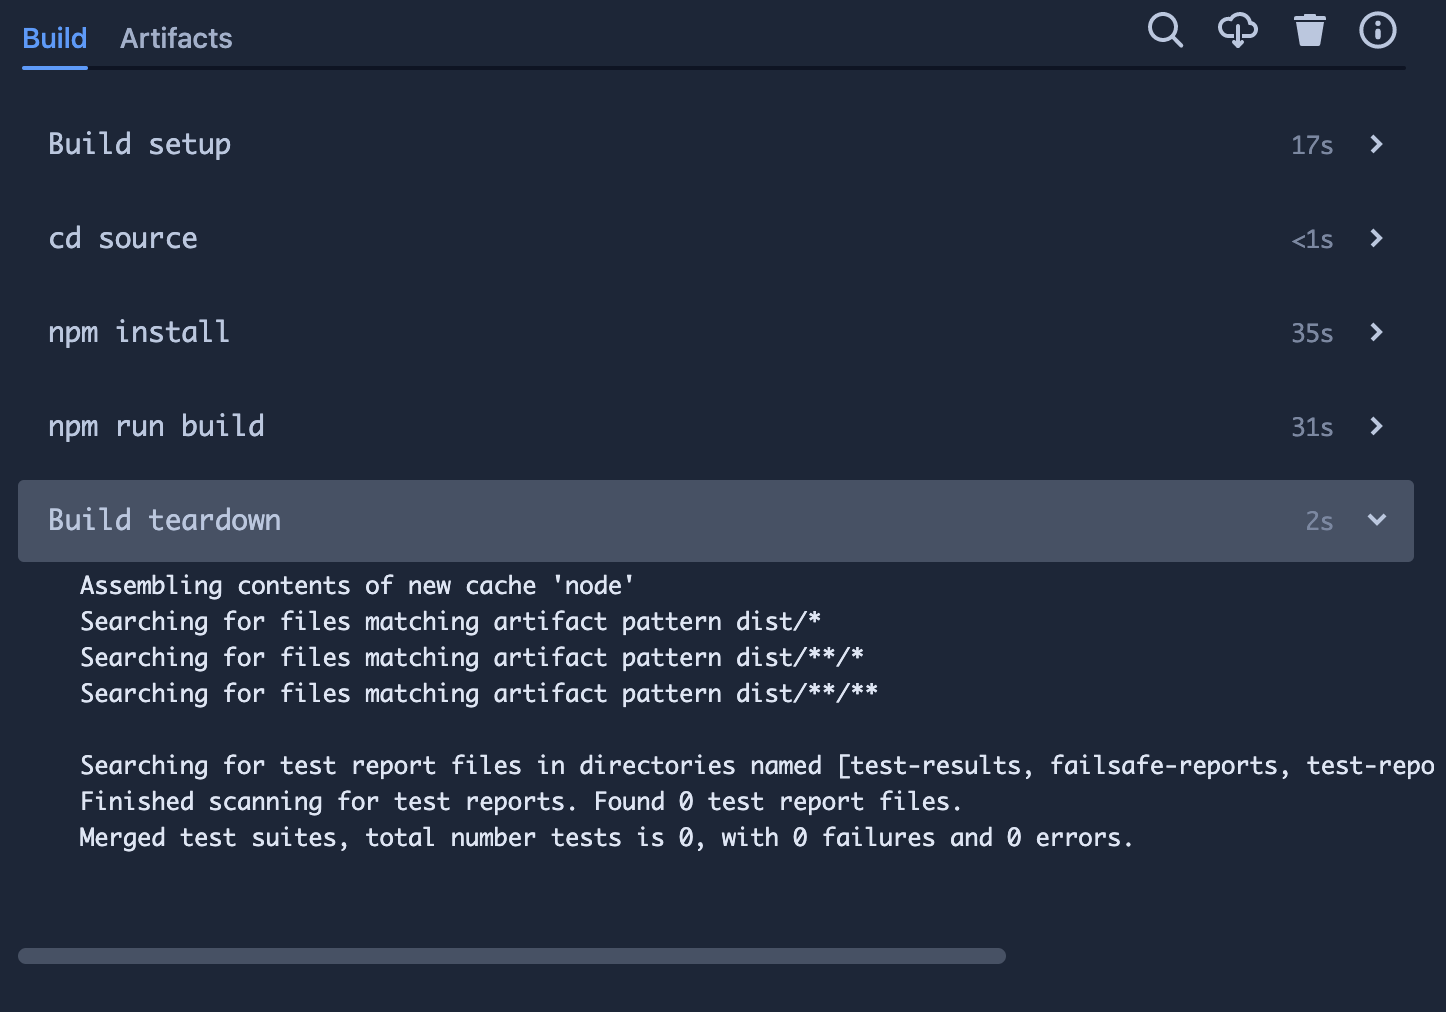Open the npm run build row

click(716, 426)
